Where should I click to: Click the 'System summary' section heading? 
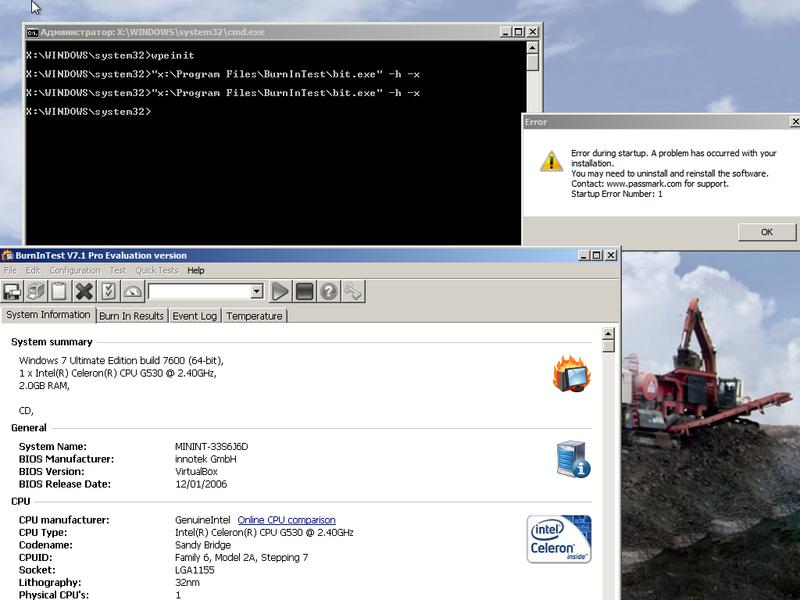pyautogui.click(x=52, y=342)
